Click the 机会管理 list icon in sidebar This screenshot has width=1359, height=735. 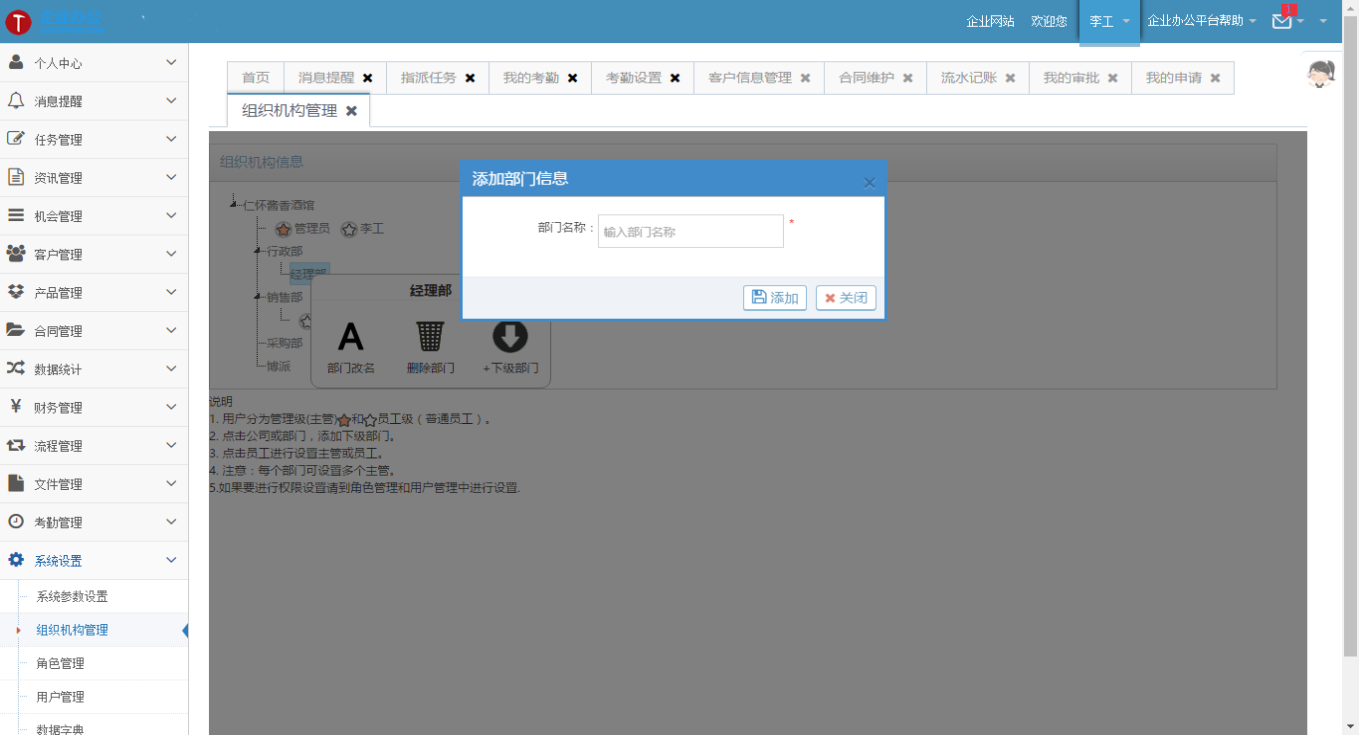tap(16, 215)
